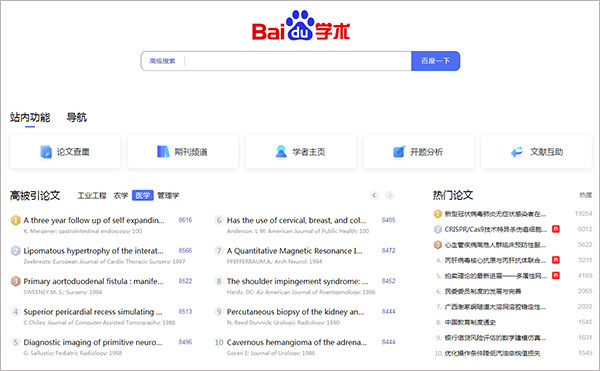
Task: Open 'Has the use of cervical, breast' paper
Action: (296, 220)
